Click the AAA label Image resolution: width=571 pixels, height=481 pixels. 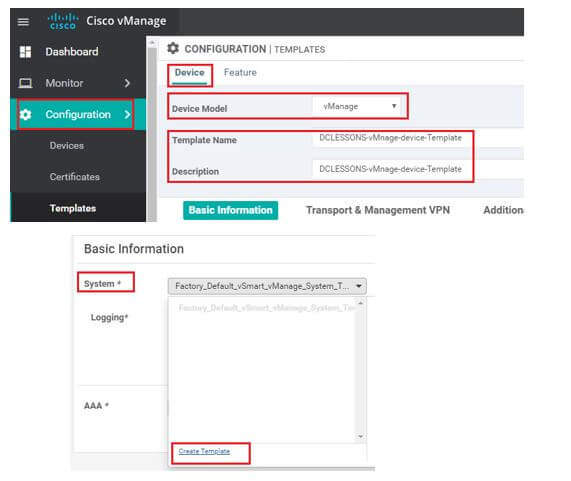point(97,405)
